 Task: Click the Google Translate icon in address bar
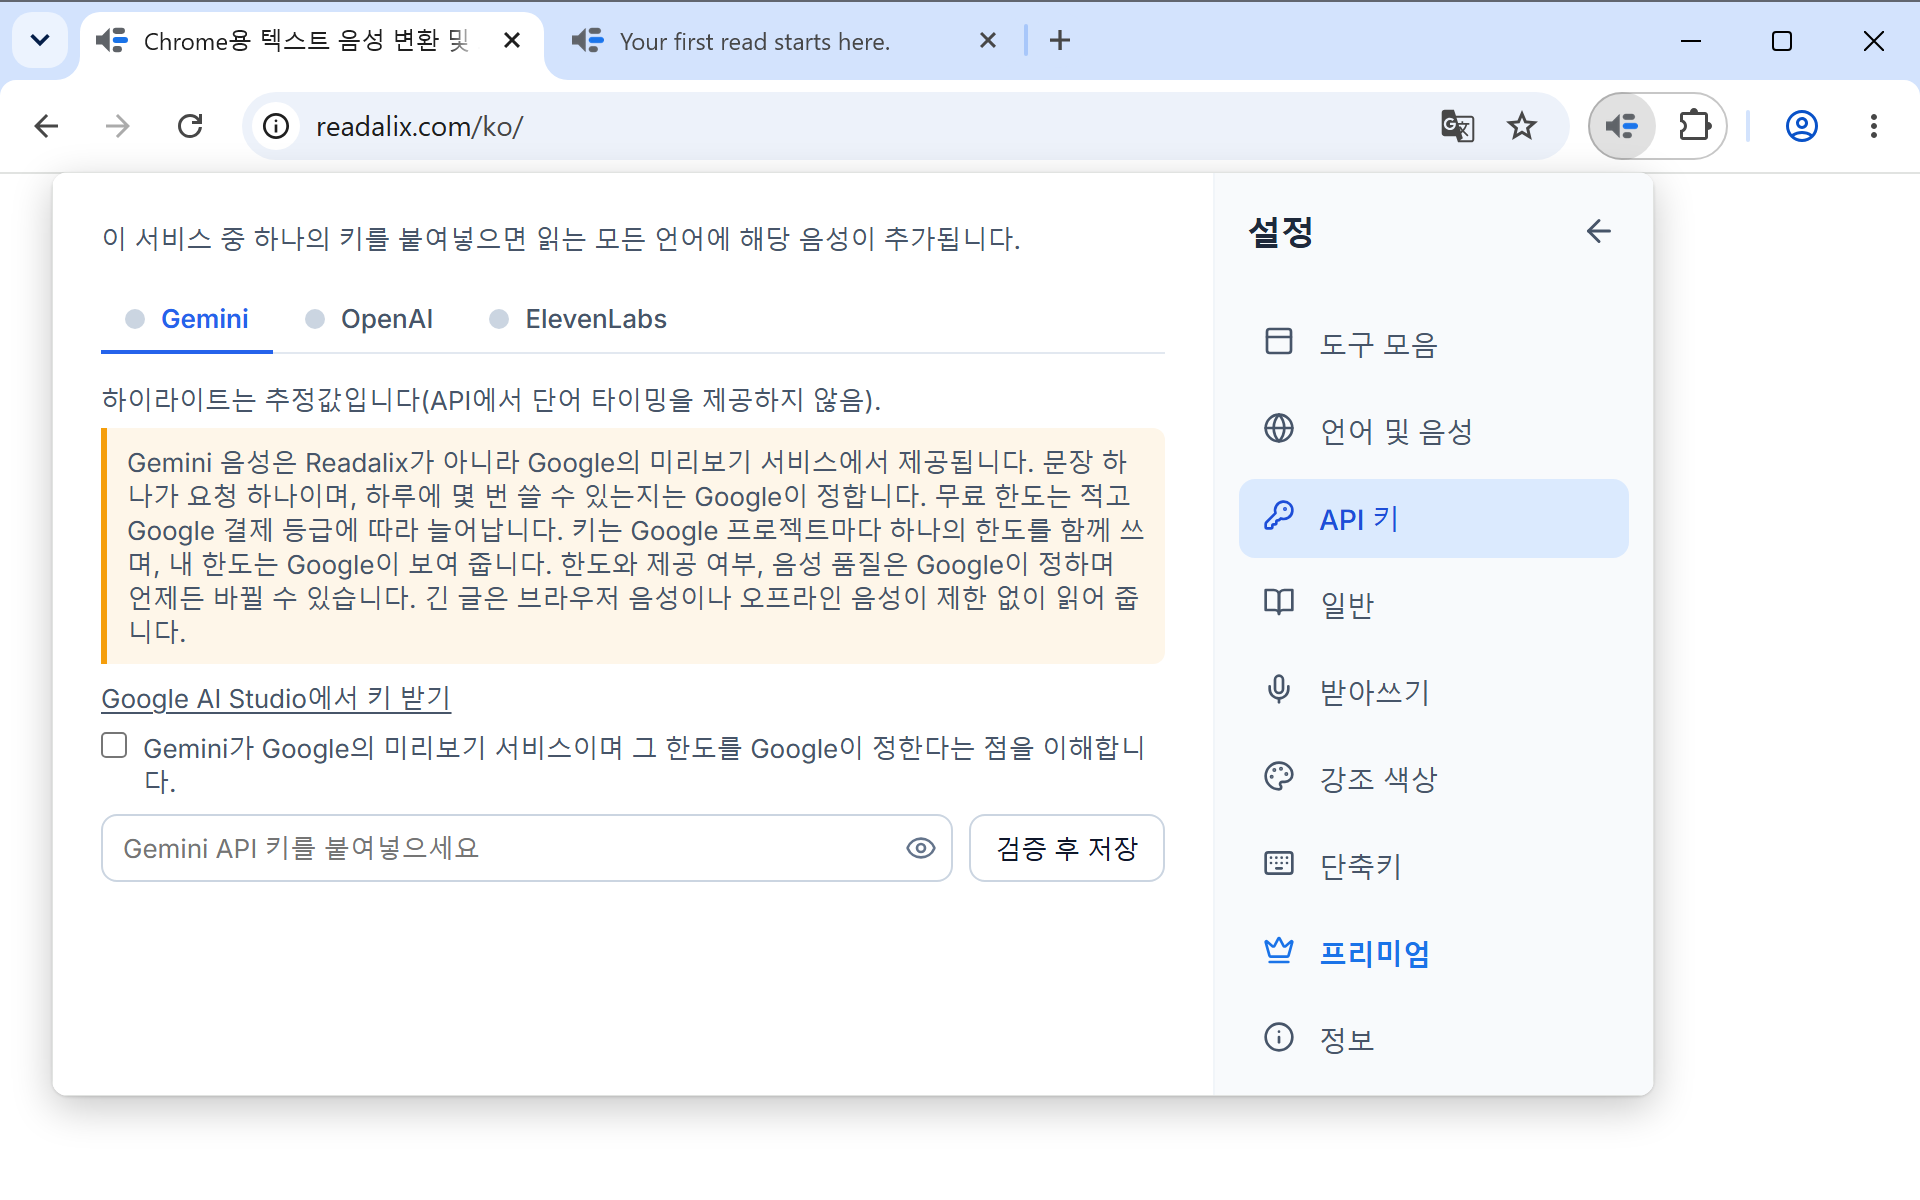tap(1457, 126)
